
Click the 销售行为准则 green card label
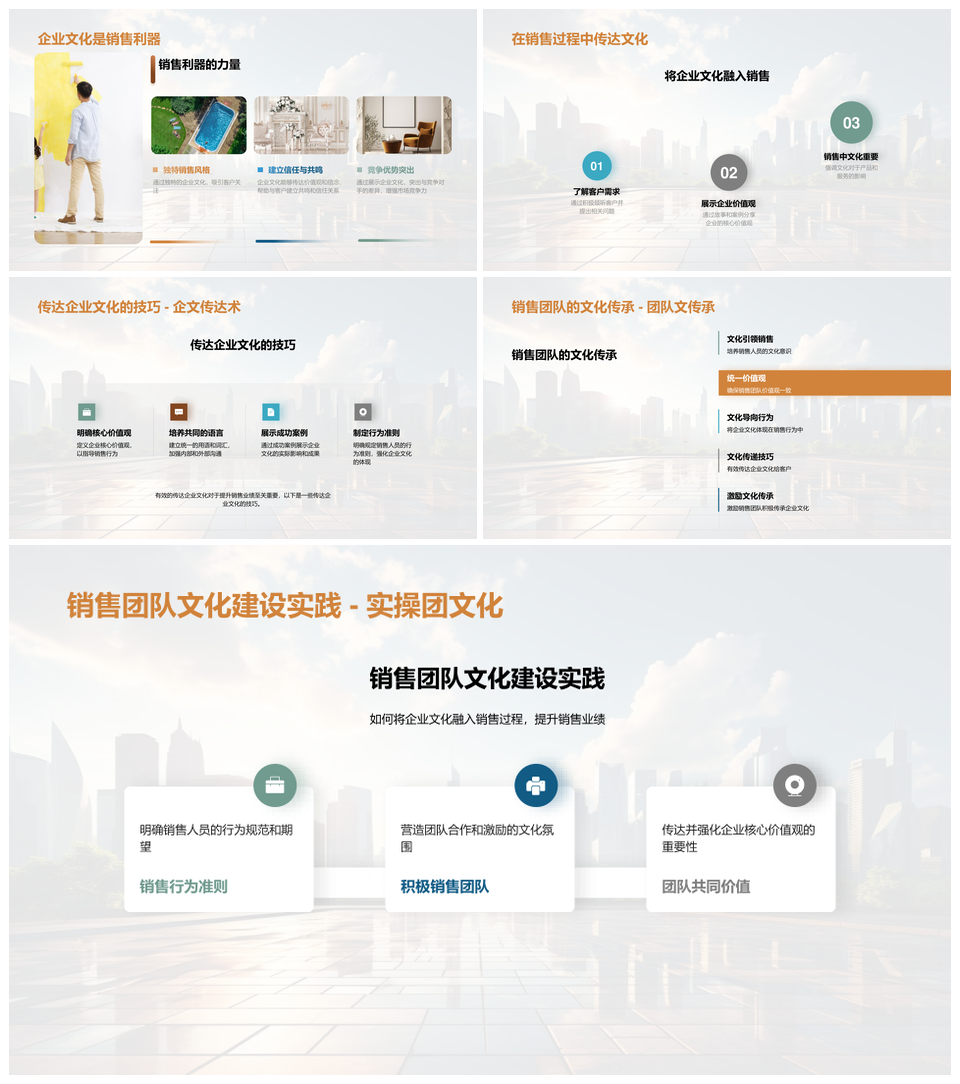click(x=184, y=886)
